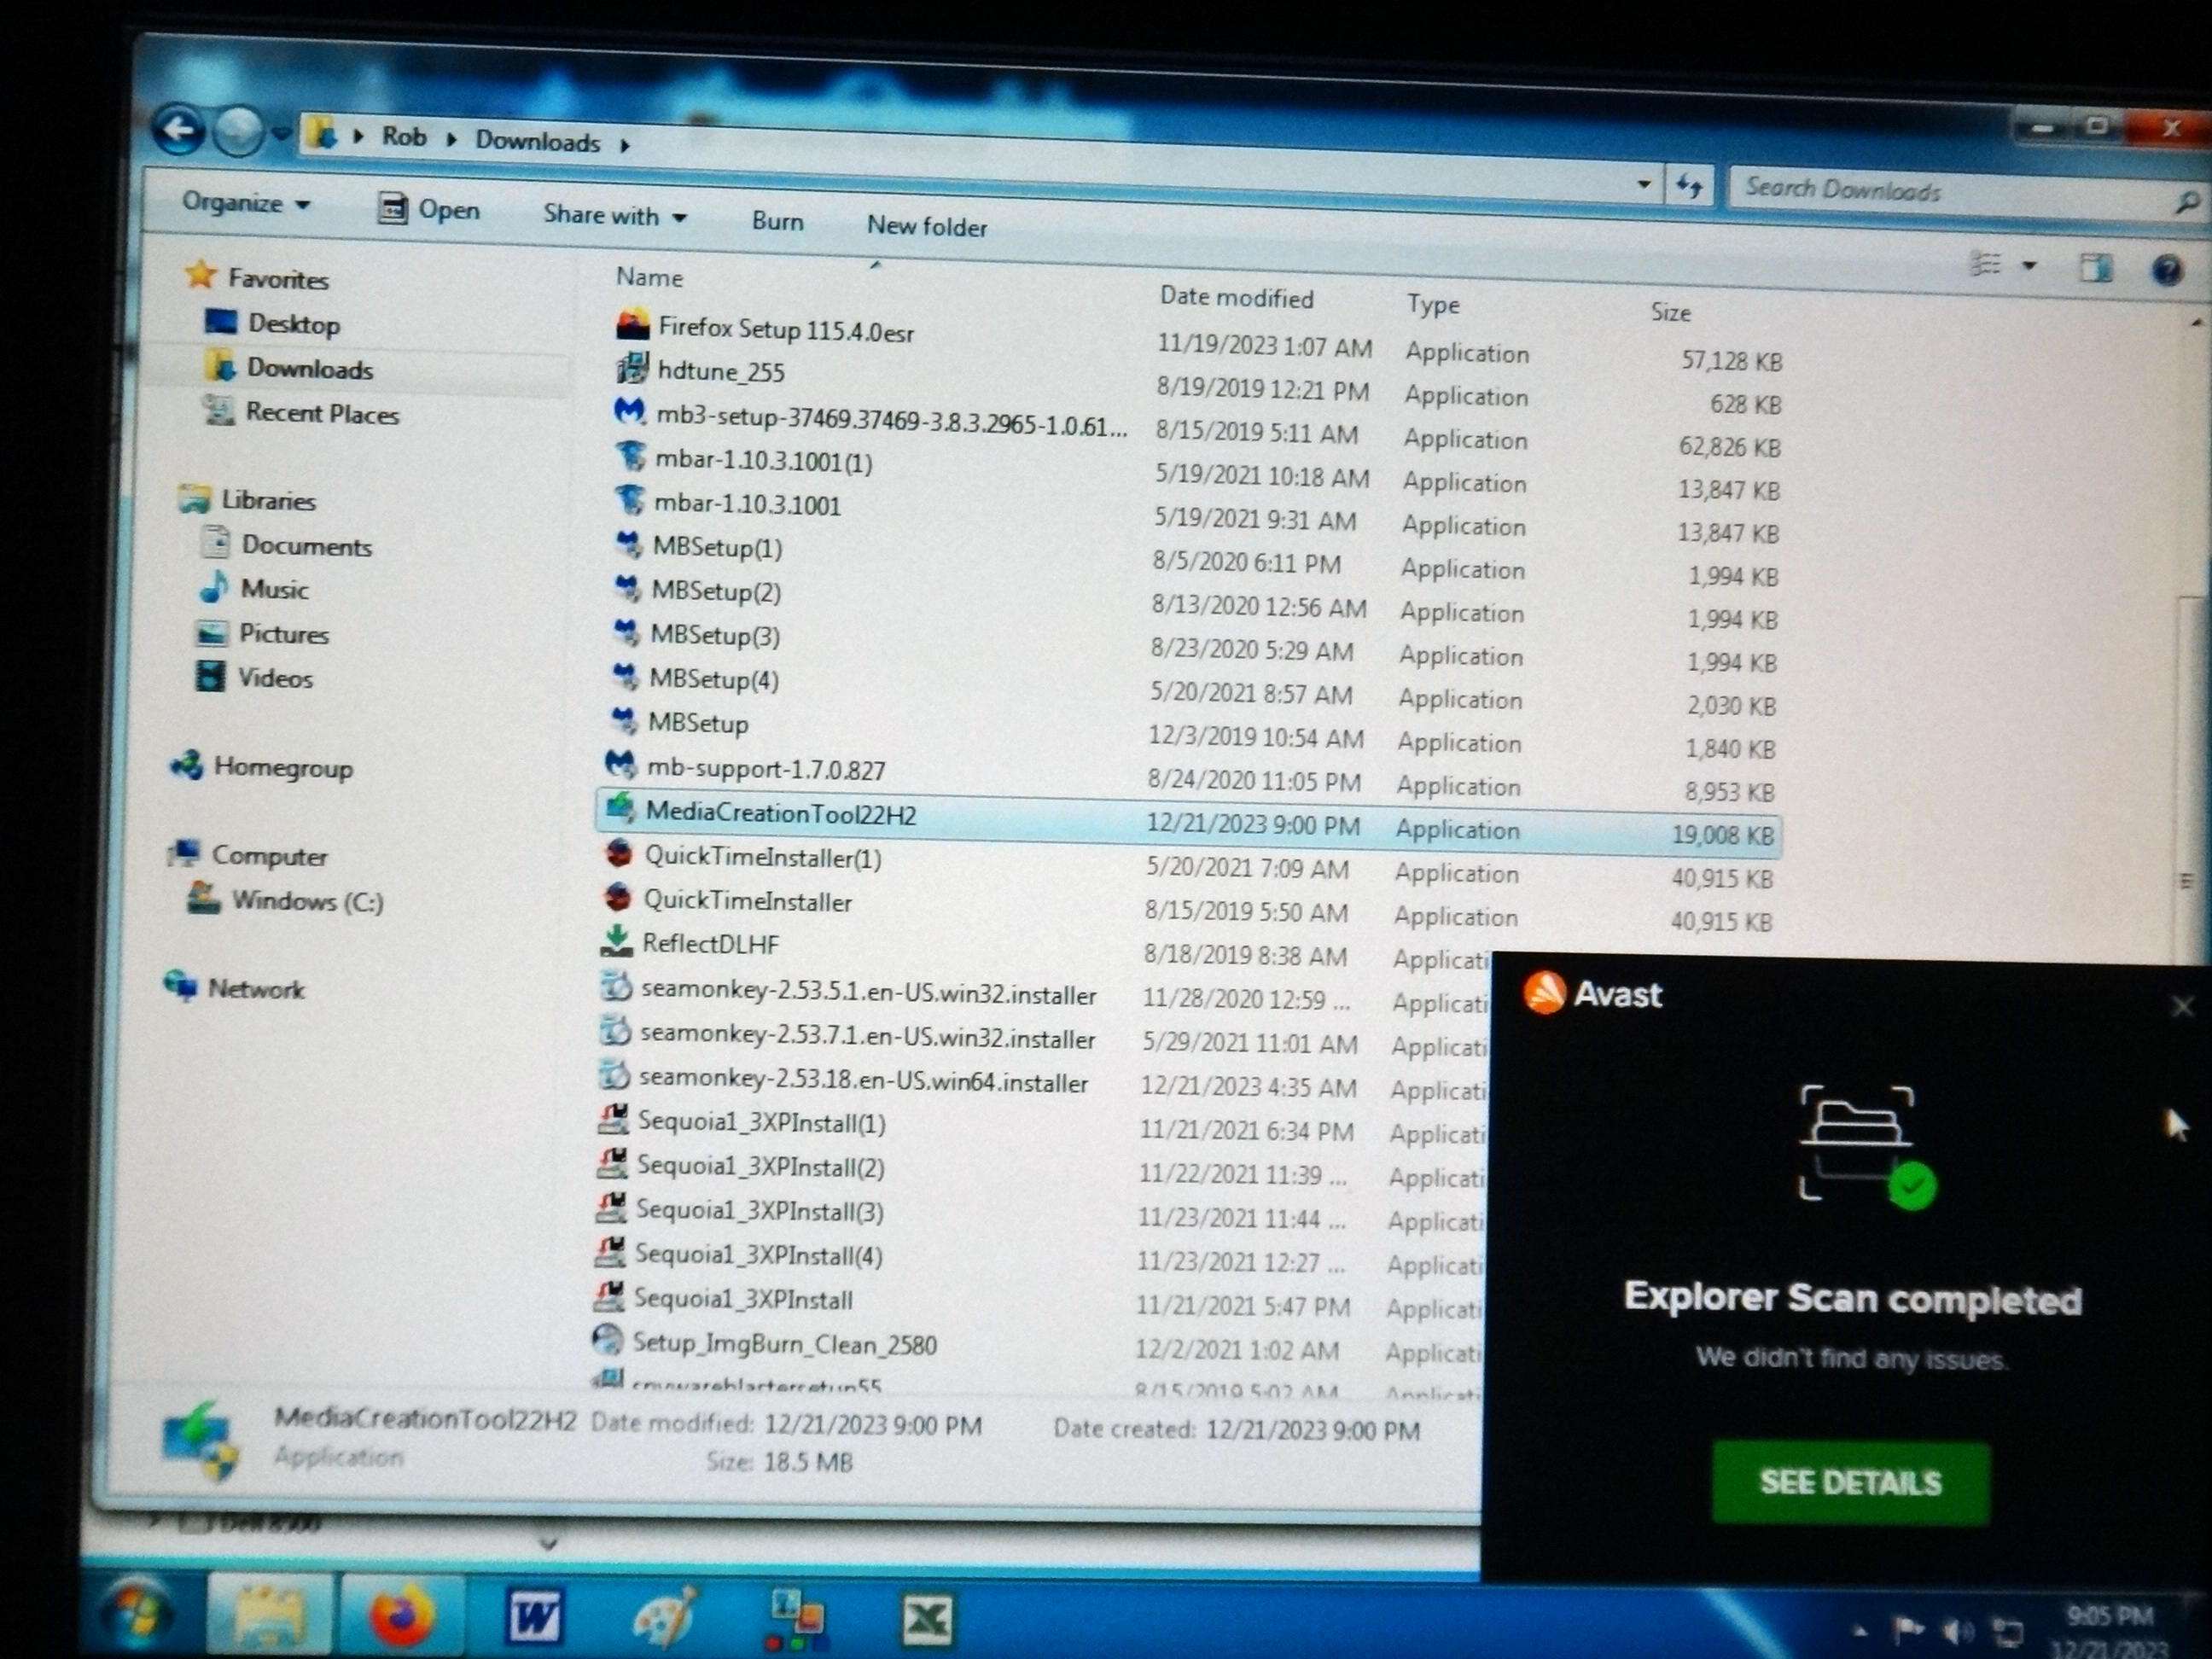Open Explorer Help icon
This screenshot has width=2212, height=1659.
point(2166,270)
